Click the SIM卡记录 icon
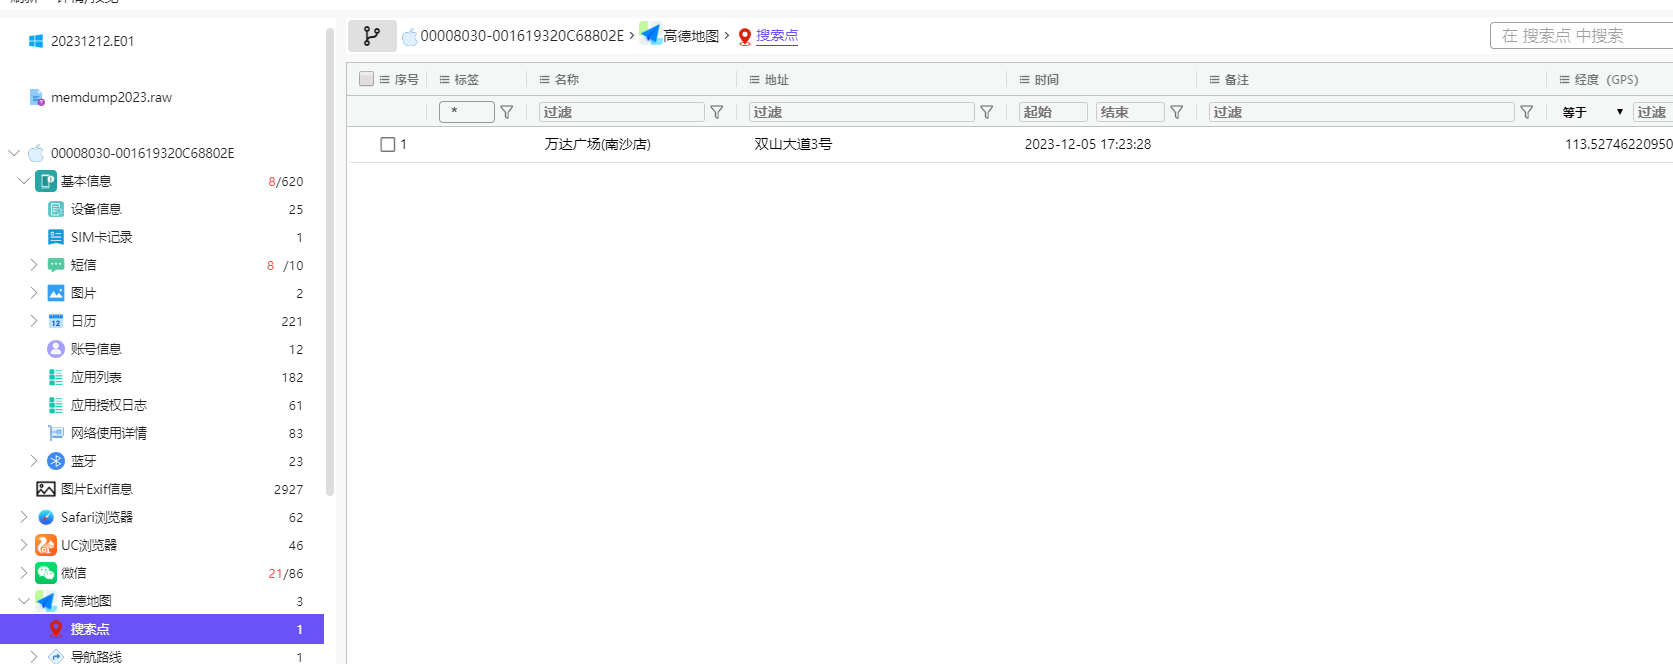The height and width of the screenshot is (664, 1673). pos(56,237)
